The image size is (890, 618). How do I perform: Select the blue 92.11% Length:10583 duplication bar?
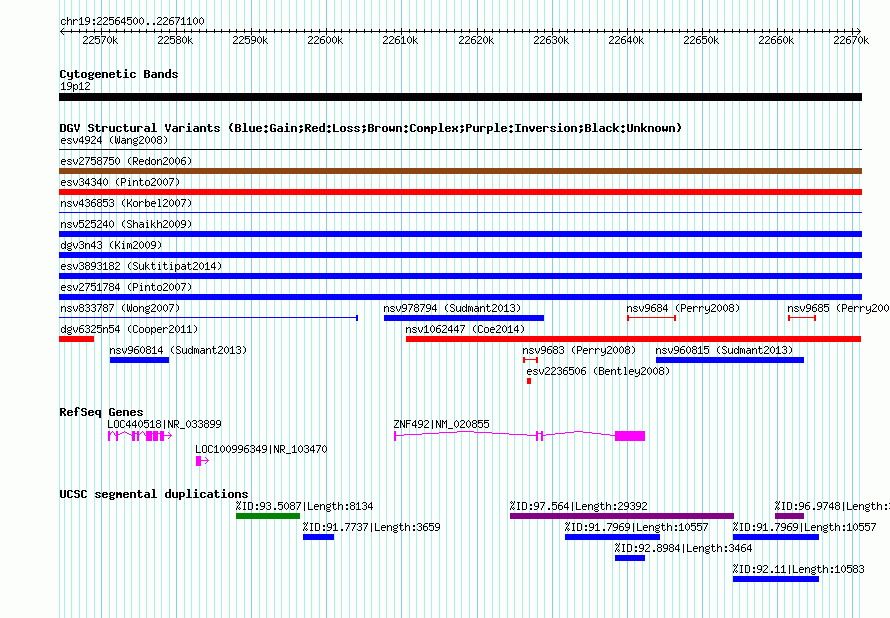point(776,579)
